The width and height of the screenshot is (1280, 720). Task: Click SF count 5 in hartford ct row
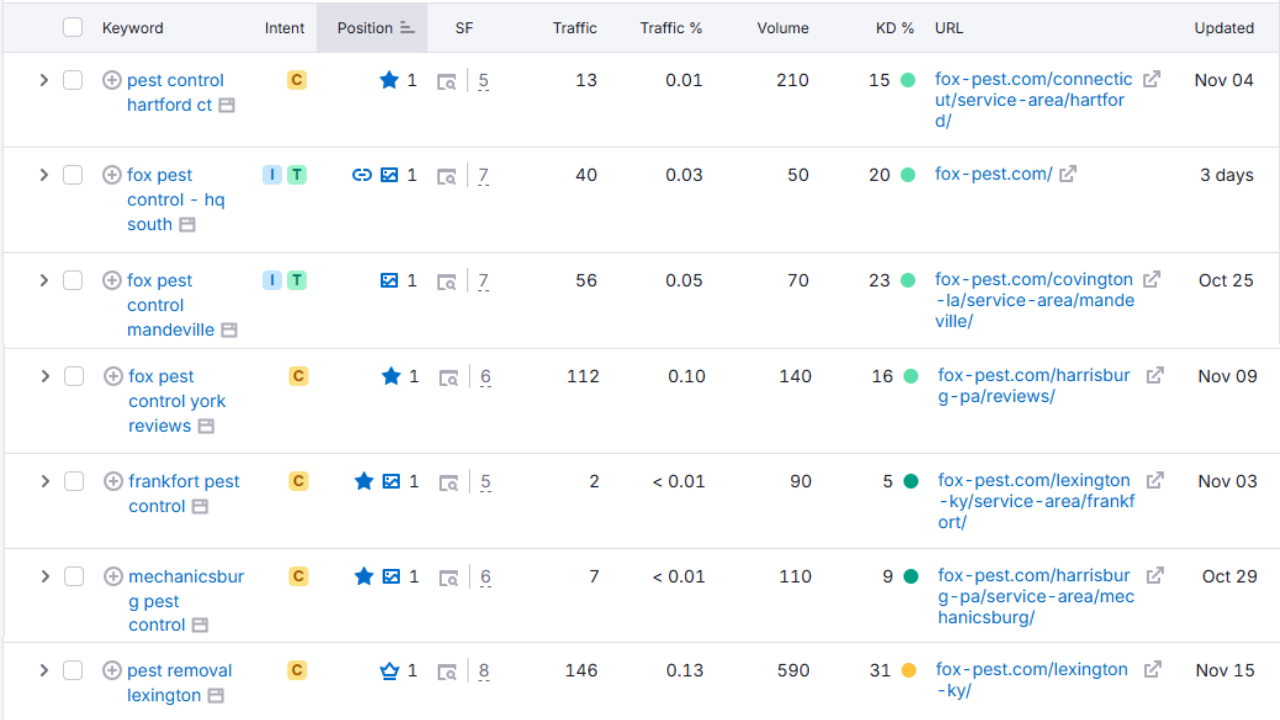point(484,81)
